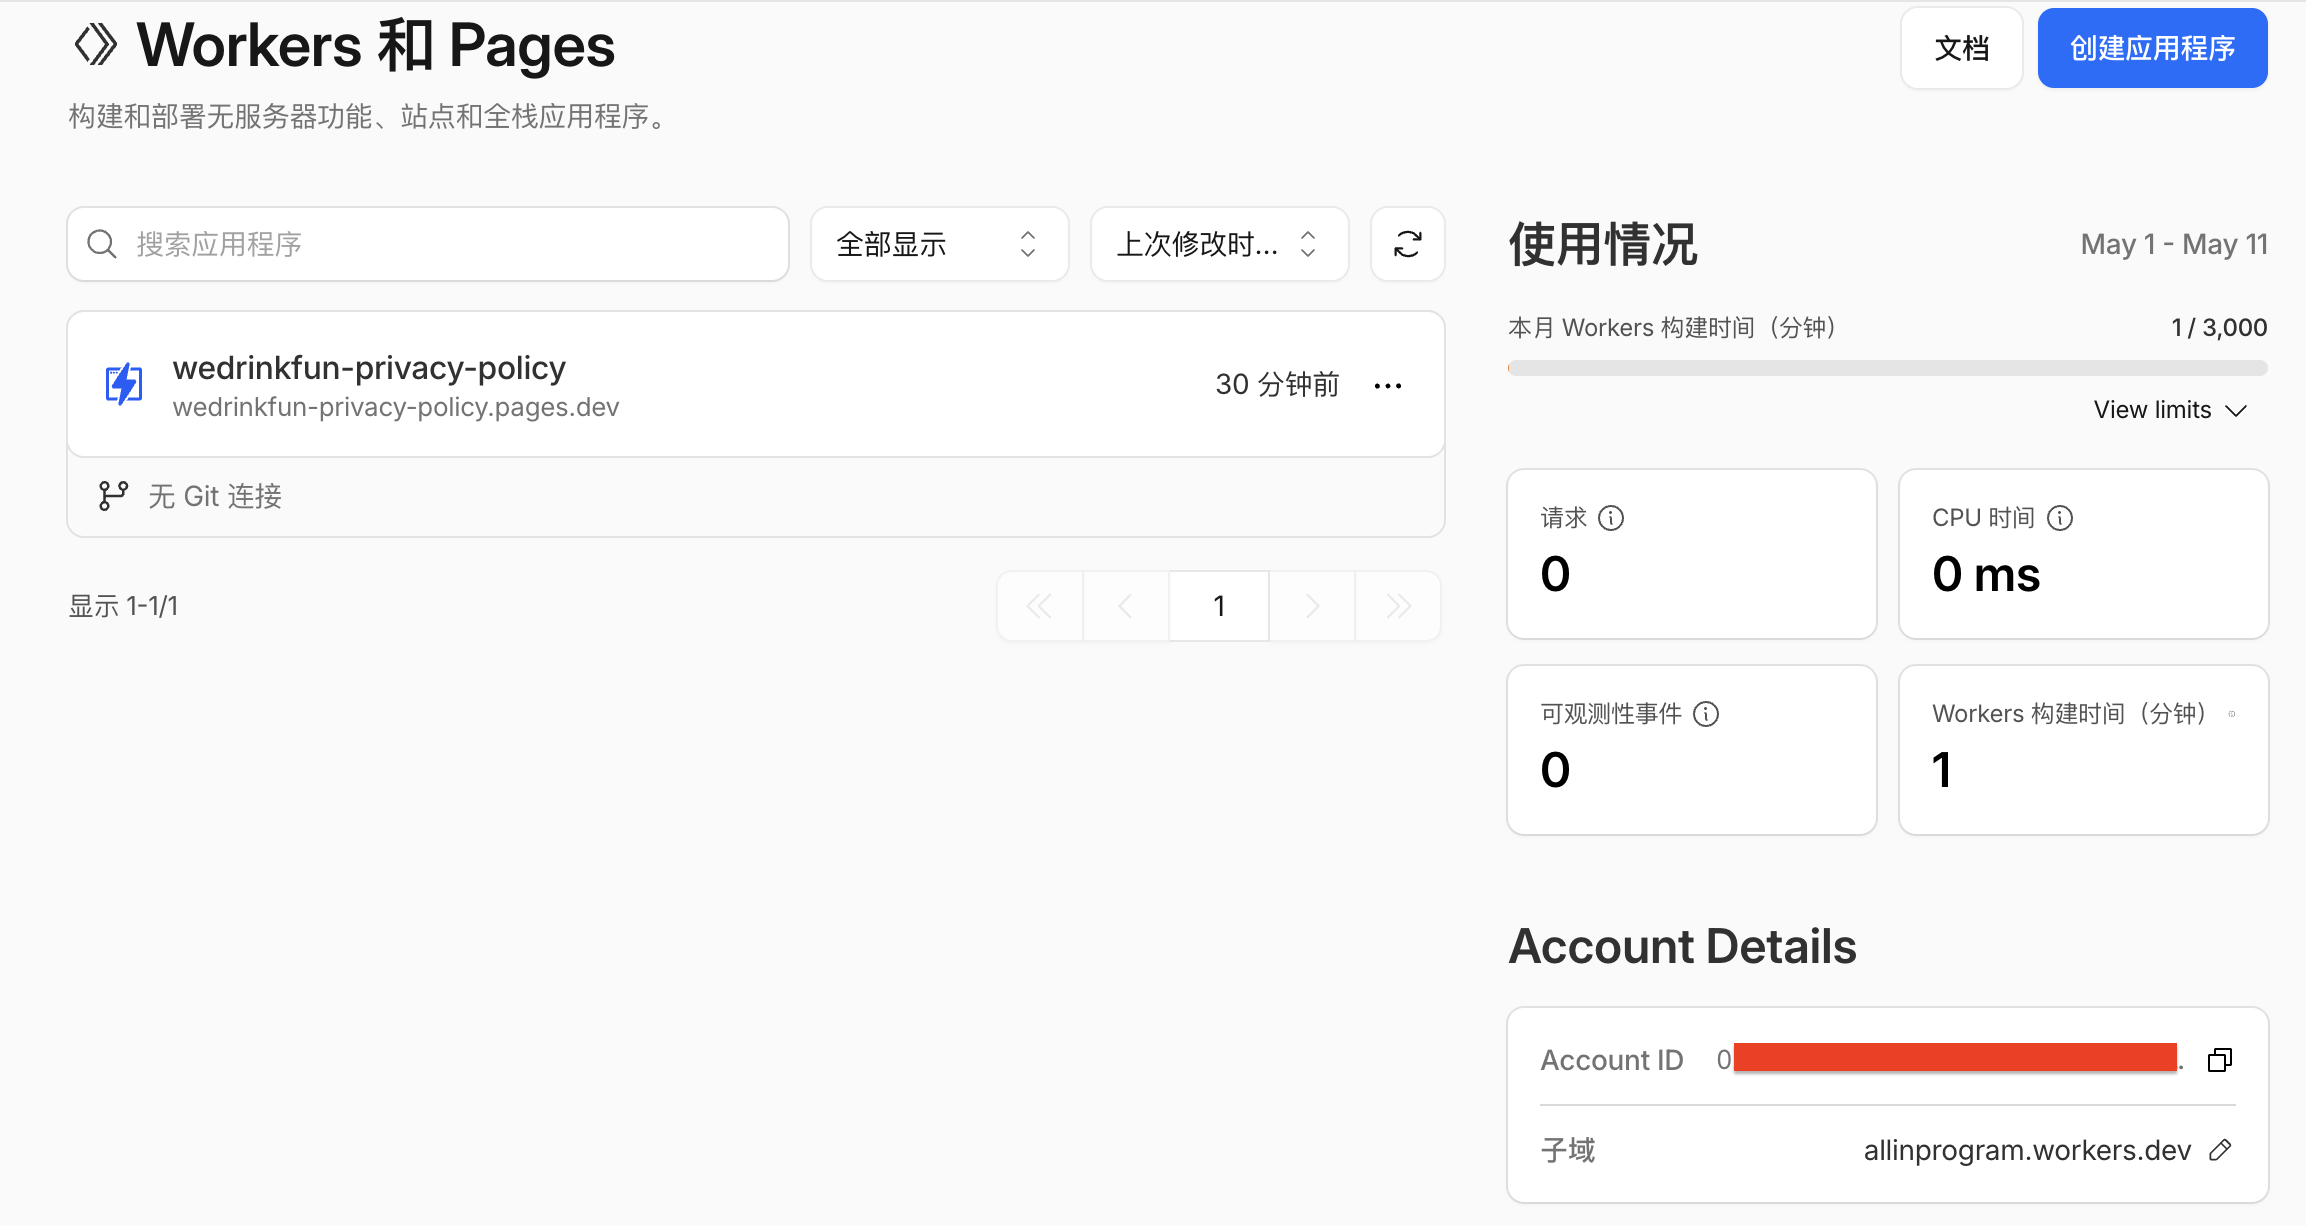This screenshot has width=2306, height=1226.
Task: Open the three-dot menu for wedrinkfun-privacy-policy
Action: tap(1388, 385)
